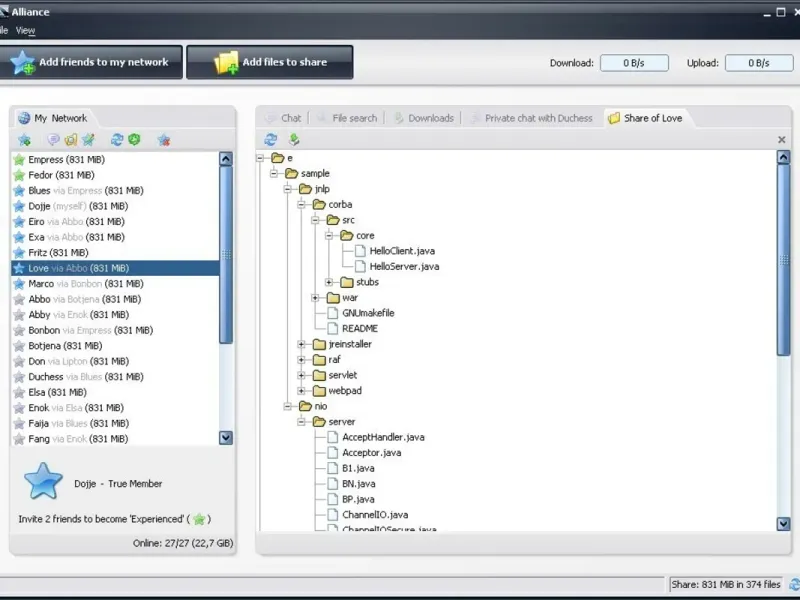Open Private chat with Duchess tab

point(532,118)
